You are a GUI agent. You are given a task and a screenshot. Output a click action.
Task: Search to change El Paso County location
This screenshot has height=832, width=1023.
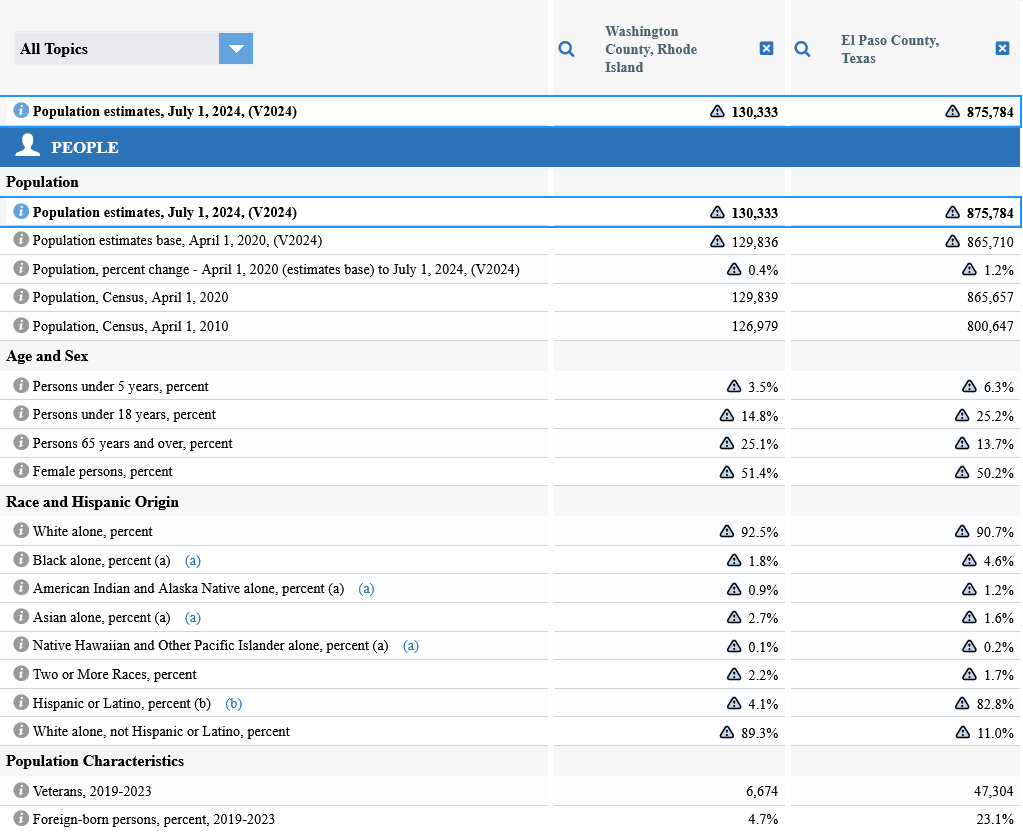pyautogui.click(x=802, y=49)
